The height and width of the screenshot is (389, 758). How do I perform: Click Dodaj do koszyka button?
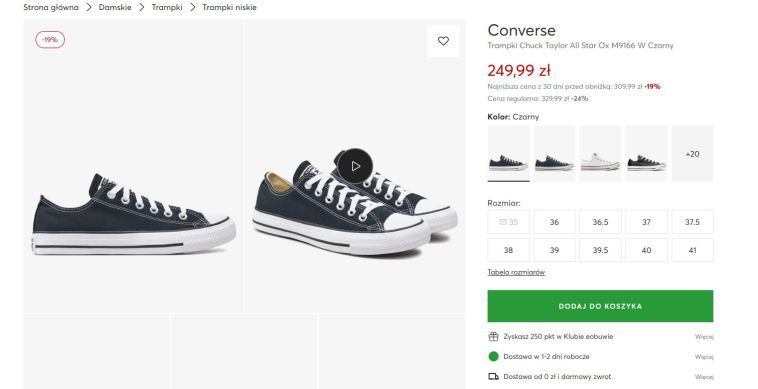(600, 306)
